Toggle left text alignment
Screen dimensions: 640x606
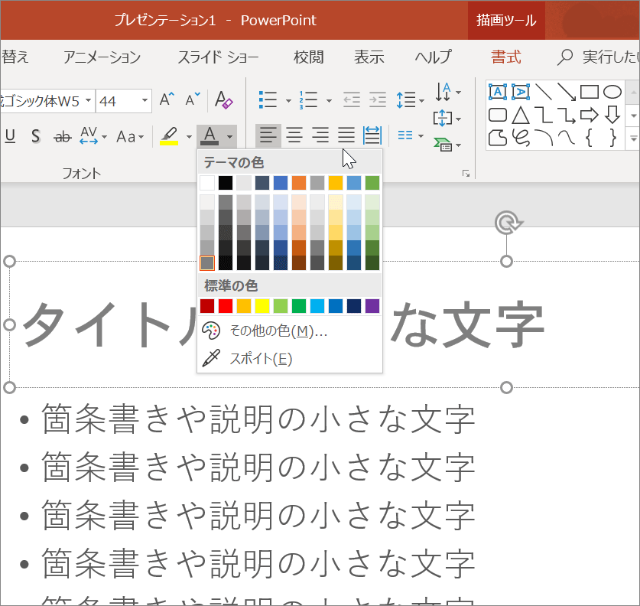coord(267,134)
